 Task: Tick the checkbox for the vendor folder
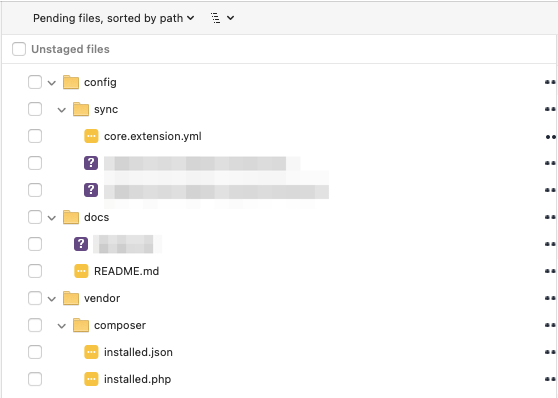point(35,298)
